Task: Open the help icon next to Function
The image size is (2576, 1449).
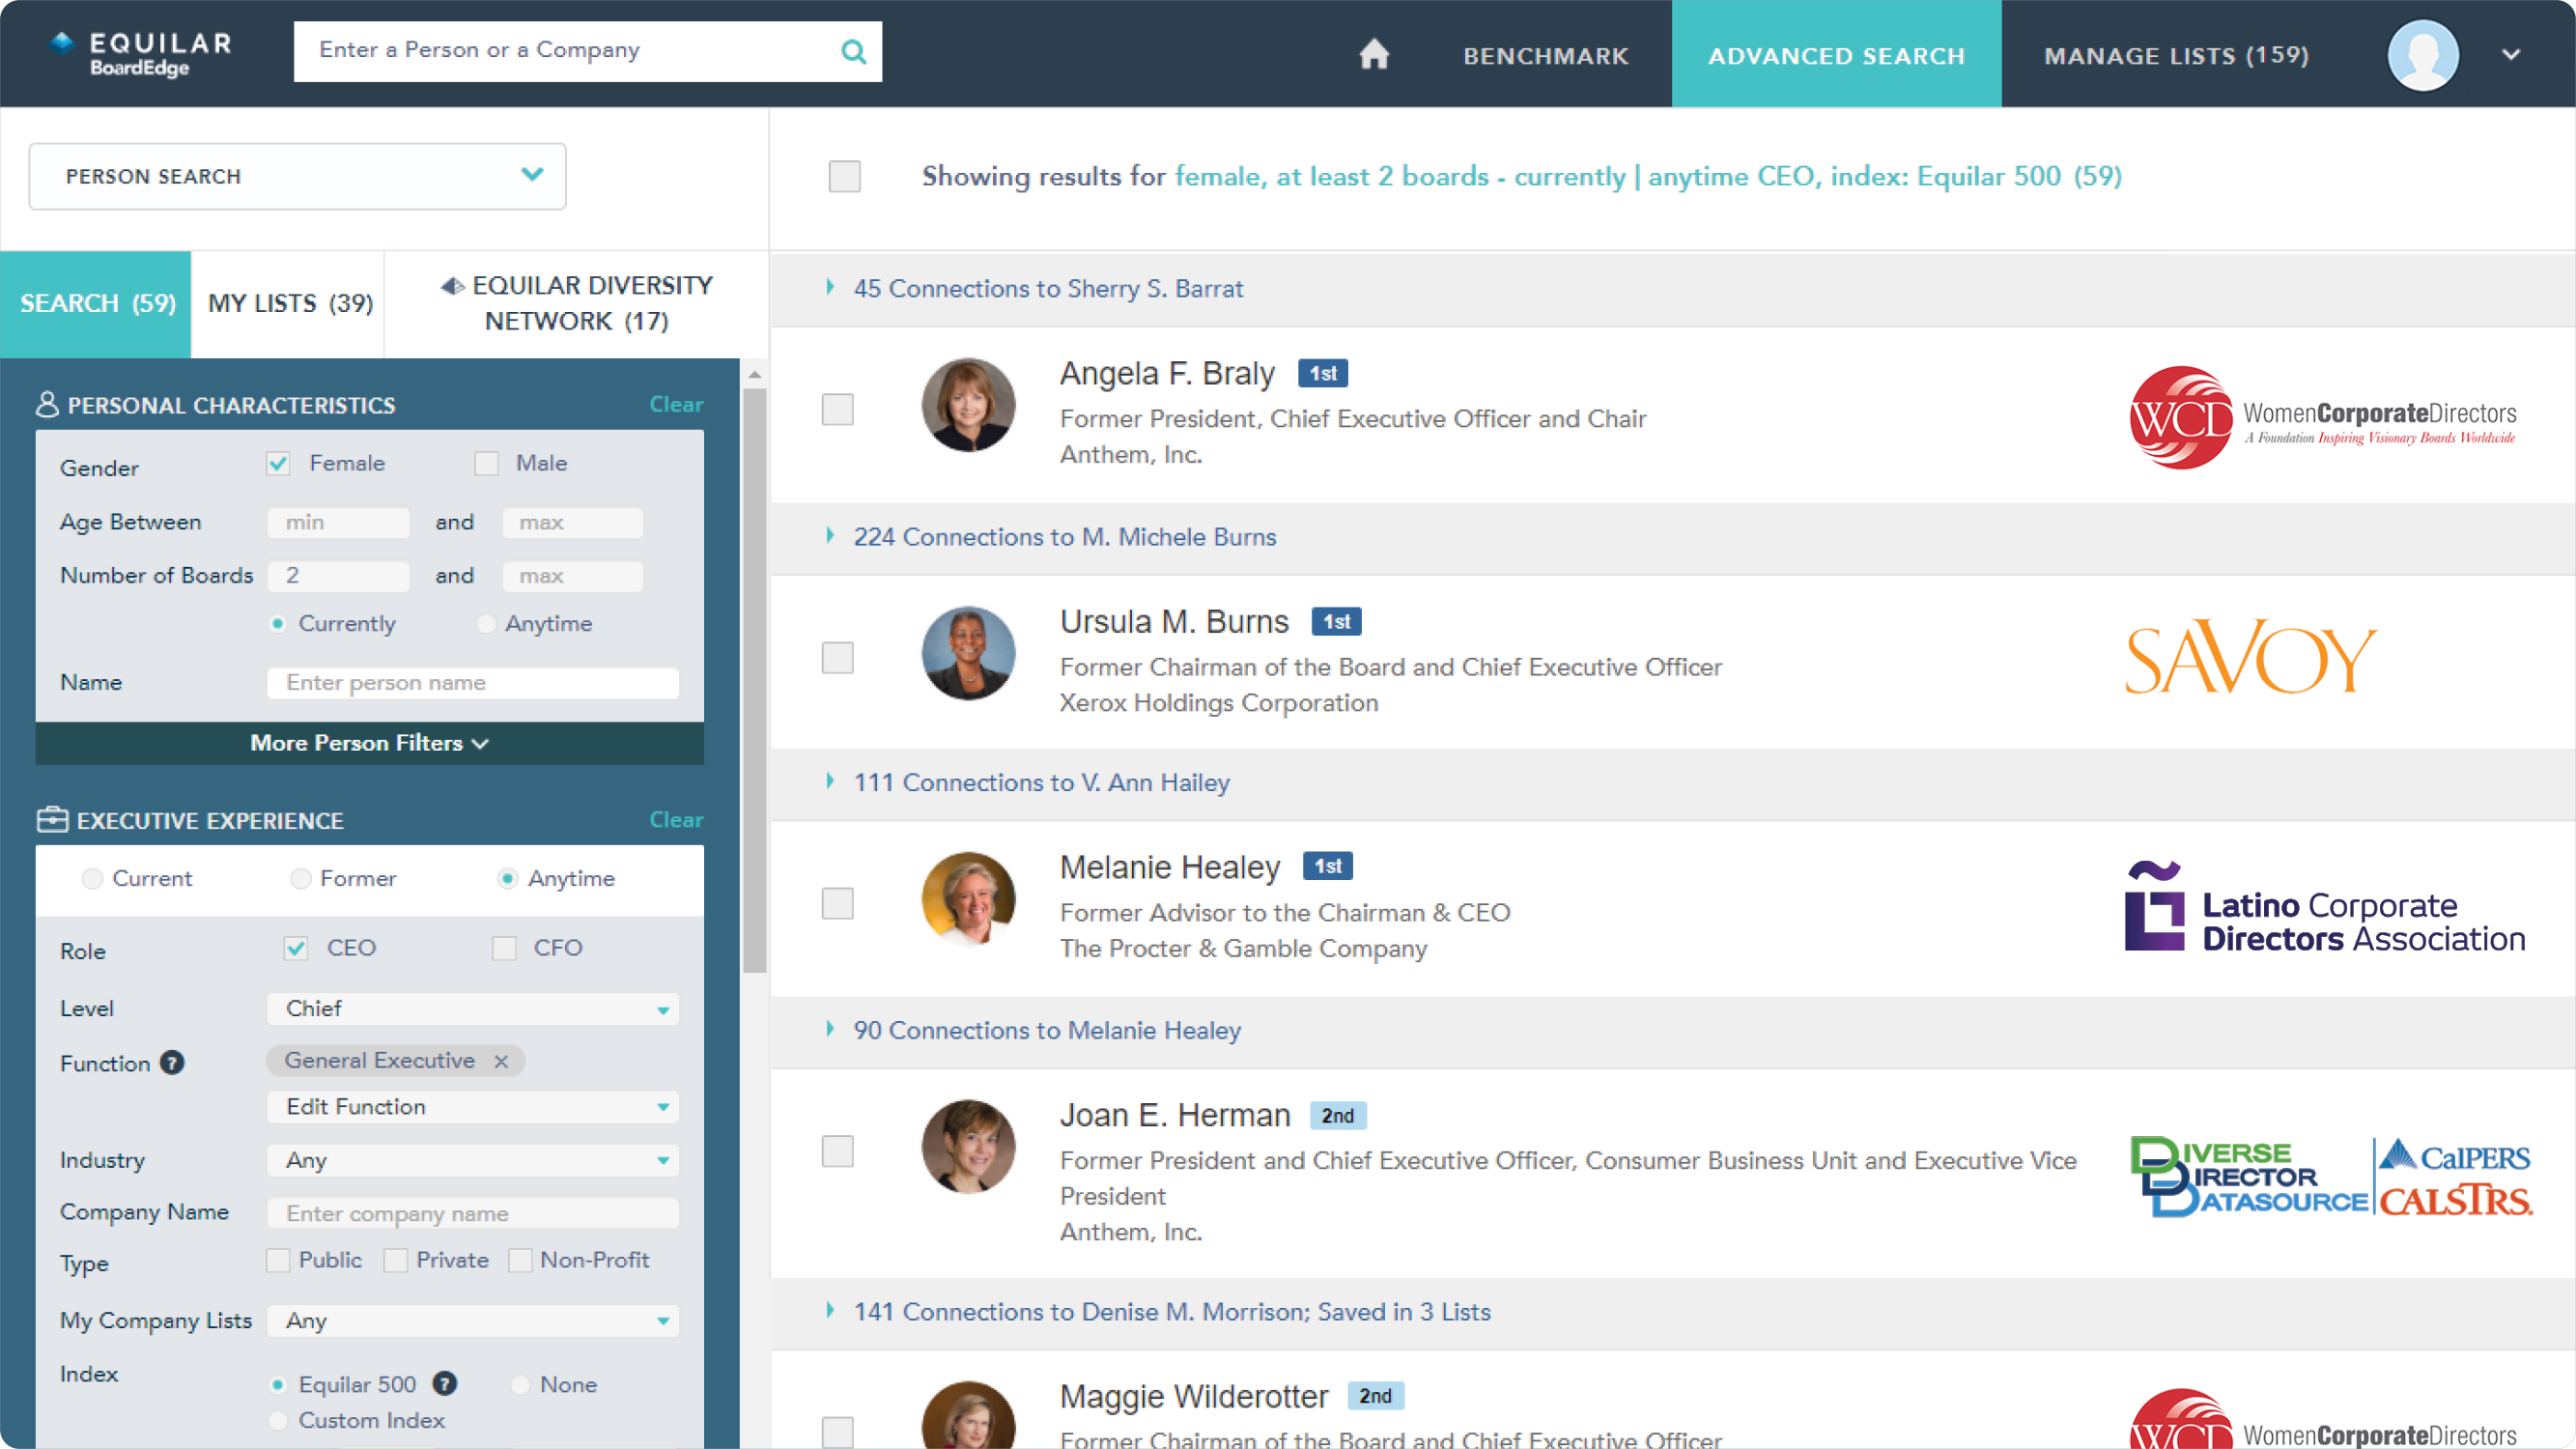Action: [172, 1062]
